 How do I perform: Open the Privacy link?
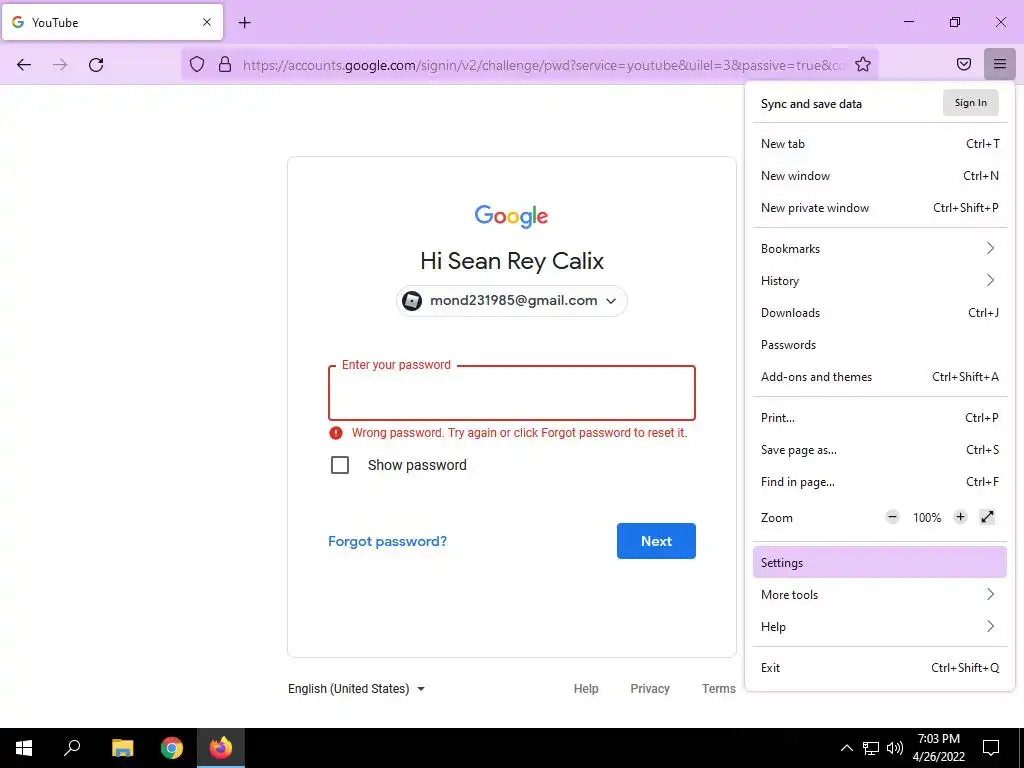(x=650, y=688)
